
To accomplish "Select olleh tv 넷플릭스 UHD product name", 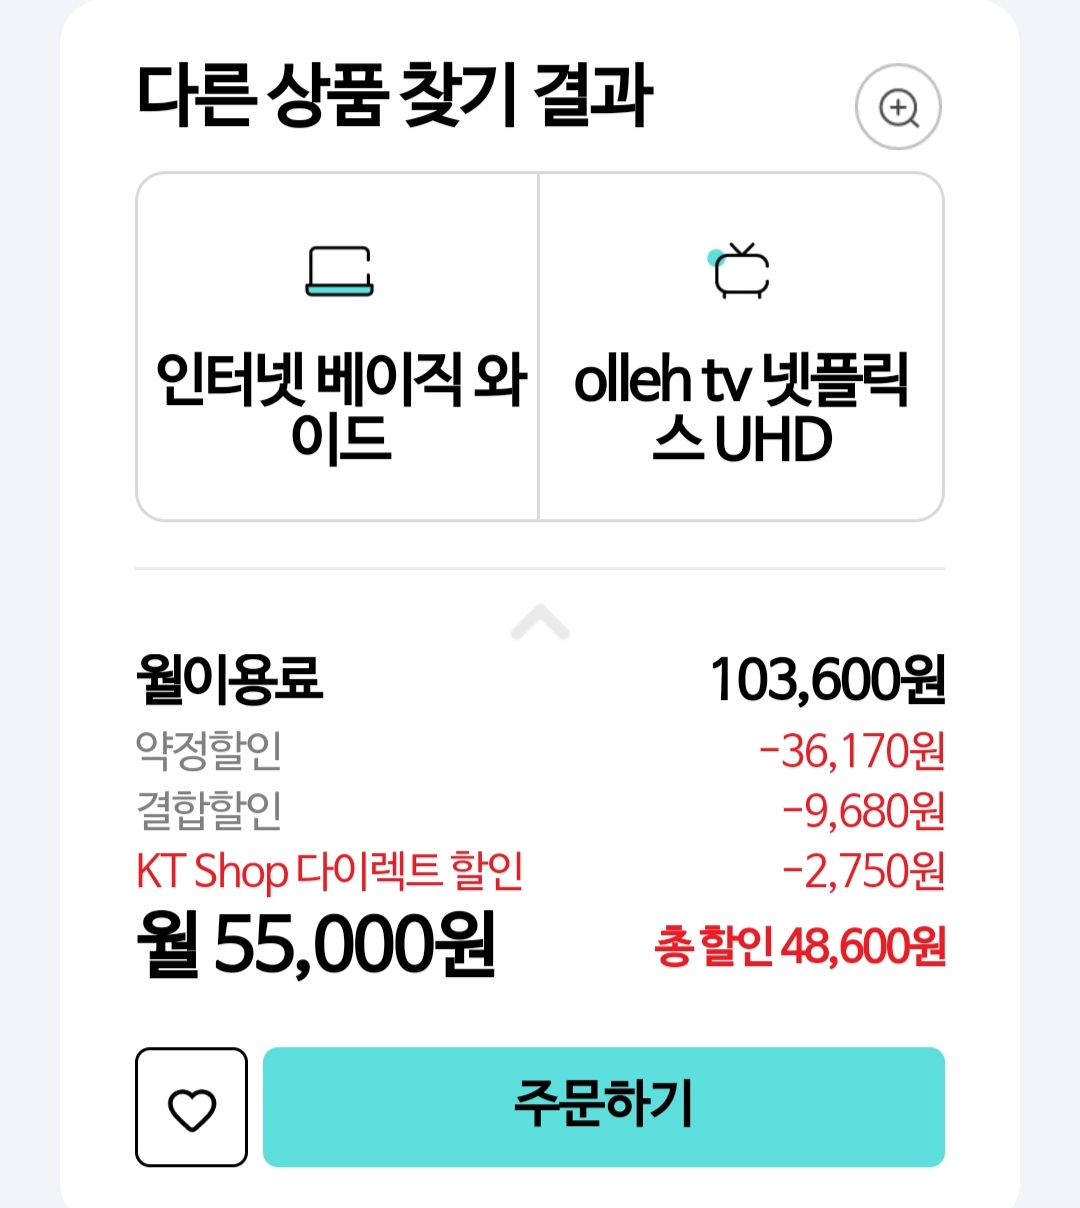I will pyautogui.click(x=741, y=408).
